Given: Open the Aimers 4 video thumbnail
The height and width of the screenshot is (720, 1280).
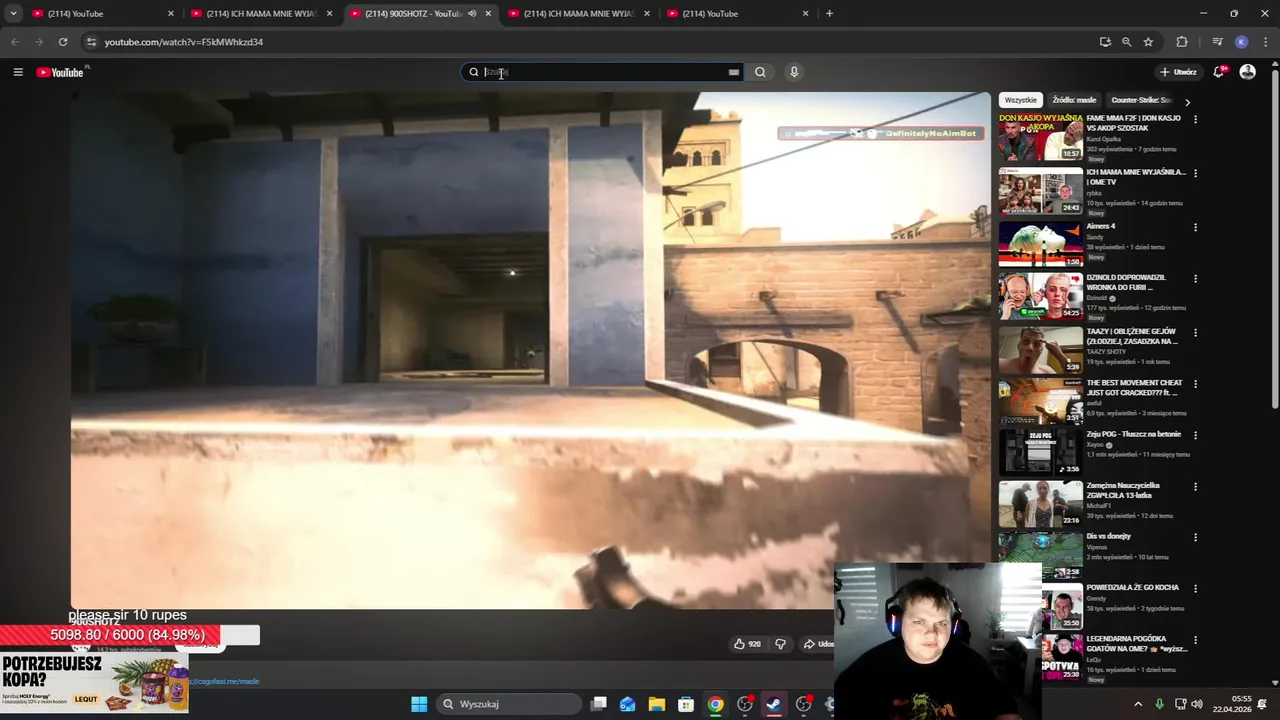Looking at the screenshot, I should coord(1041,243).
